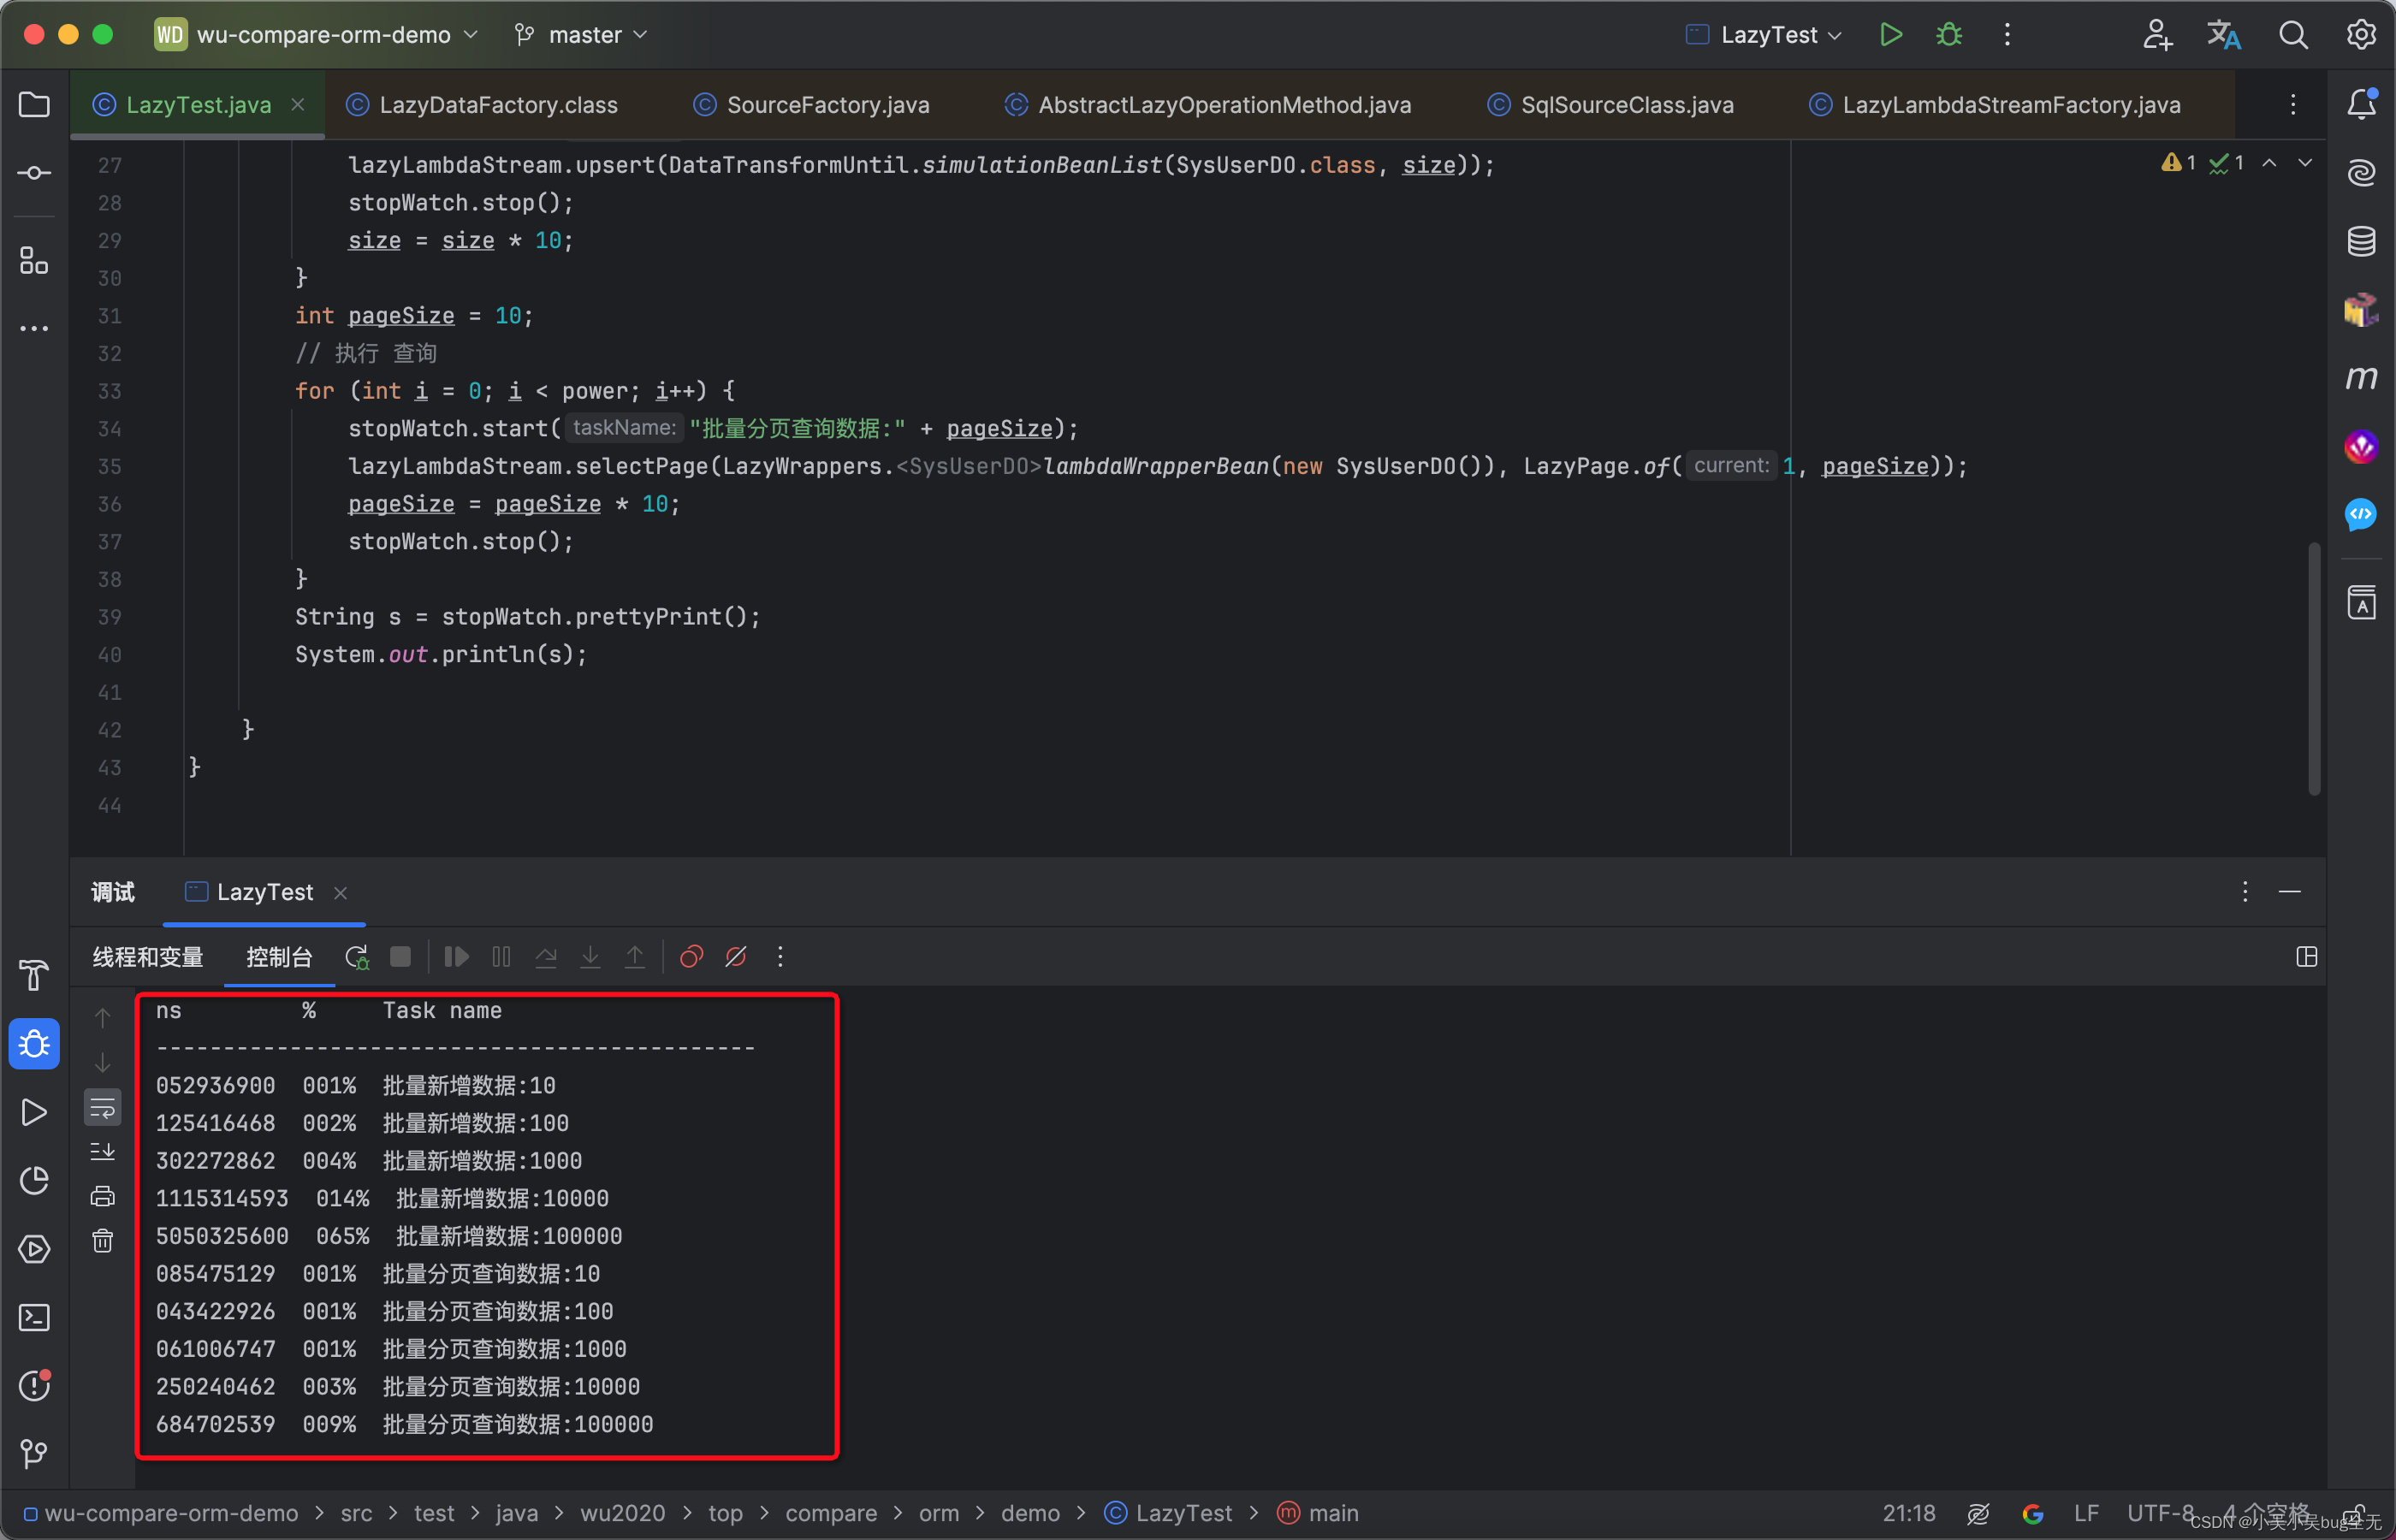Click the LF line separator in status bar
This screenshot has height=1540, width=2396.
[x=2086, y=1513]
